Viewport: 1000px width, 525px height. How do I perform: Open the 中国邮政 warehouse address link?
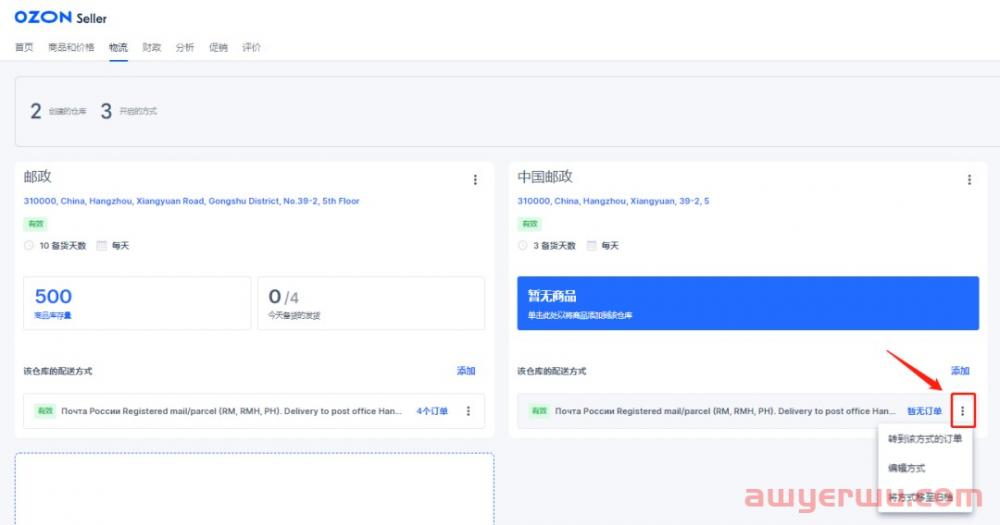[x=613, y=201]
